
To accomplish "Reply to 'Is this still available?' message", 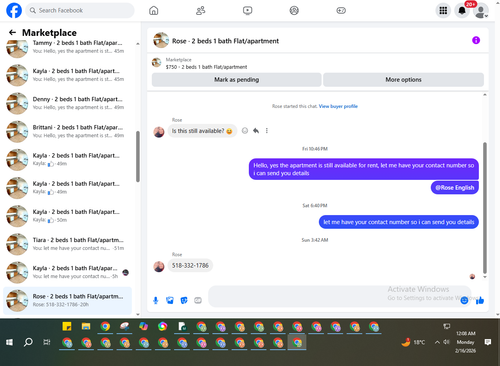I will click(x=256, y=131).
